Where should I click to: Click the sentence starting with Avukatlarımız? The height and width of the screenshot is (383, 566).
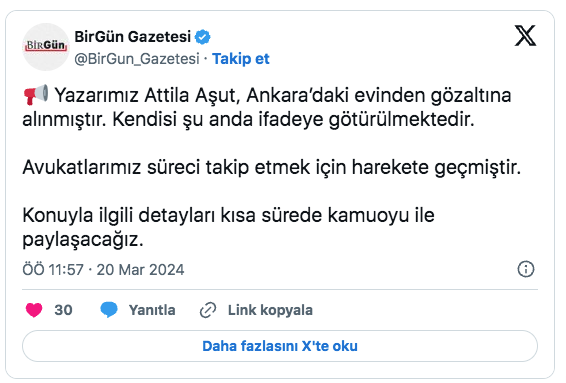point(271,167)
